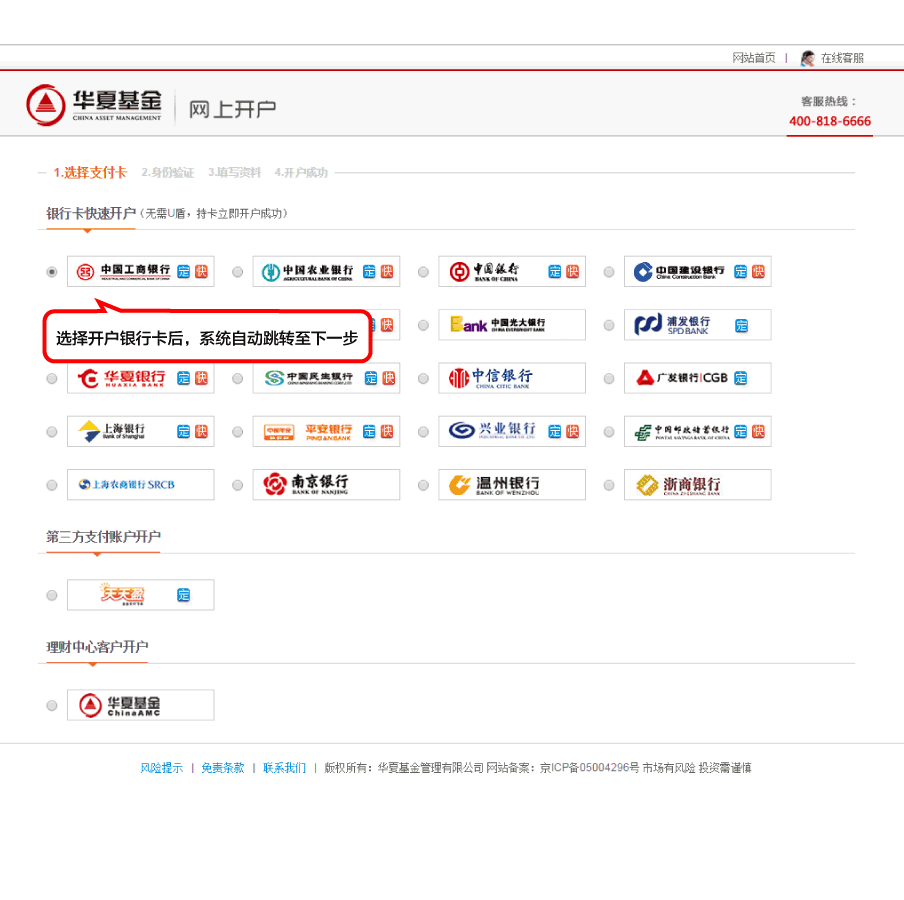Click the blue 定 badge on 中国工商银行
904x900 pixels.
(x=183, y=272)
